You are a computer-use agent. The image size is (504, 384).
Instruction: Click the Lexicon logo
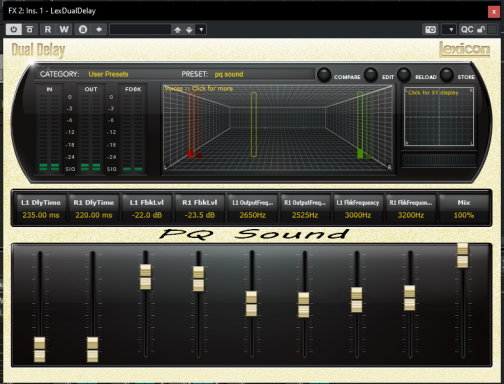(464, 49)
